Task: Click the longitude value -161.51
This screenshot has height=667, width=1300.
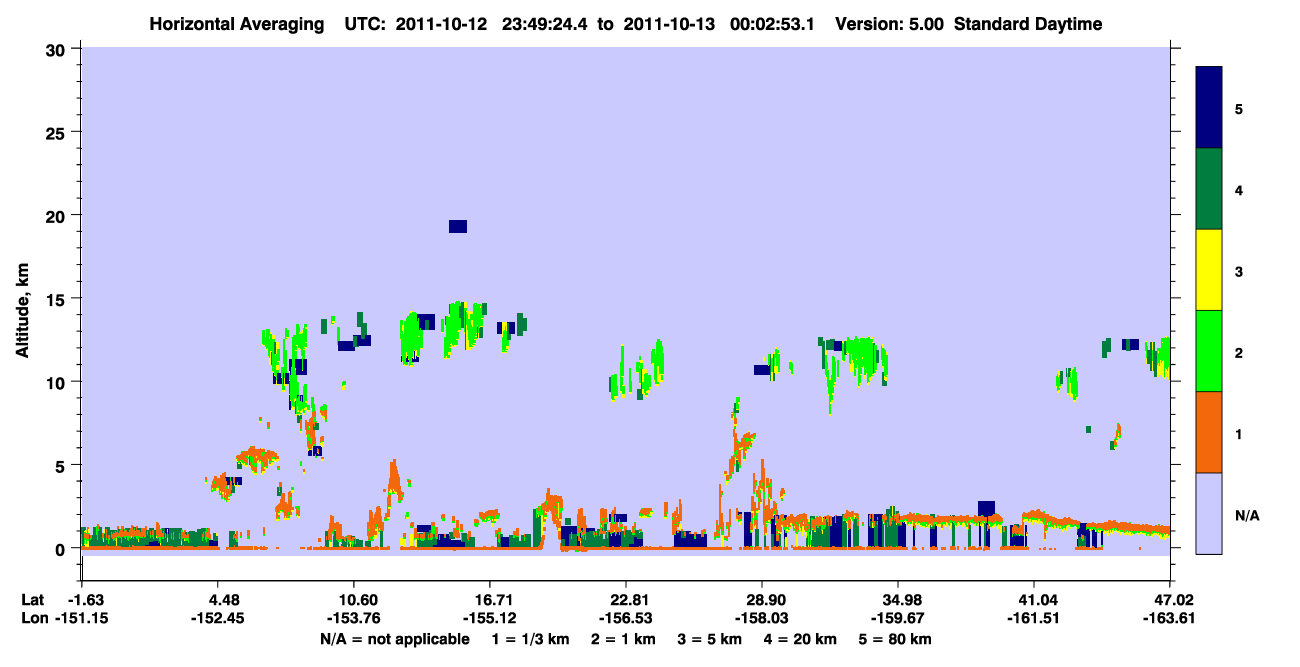Action: point(1034,618)
